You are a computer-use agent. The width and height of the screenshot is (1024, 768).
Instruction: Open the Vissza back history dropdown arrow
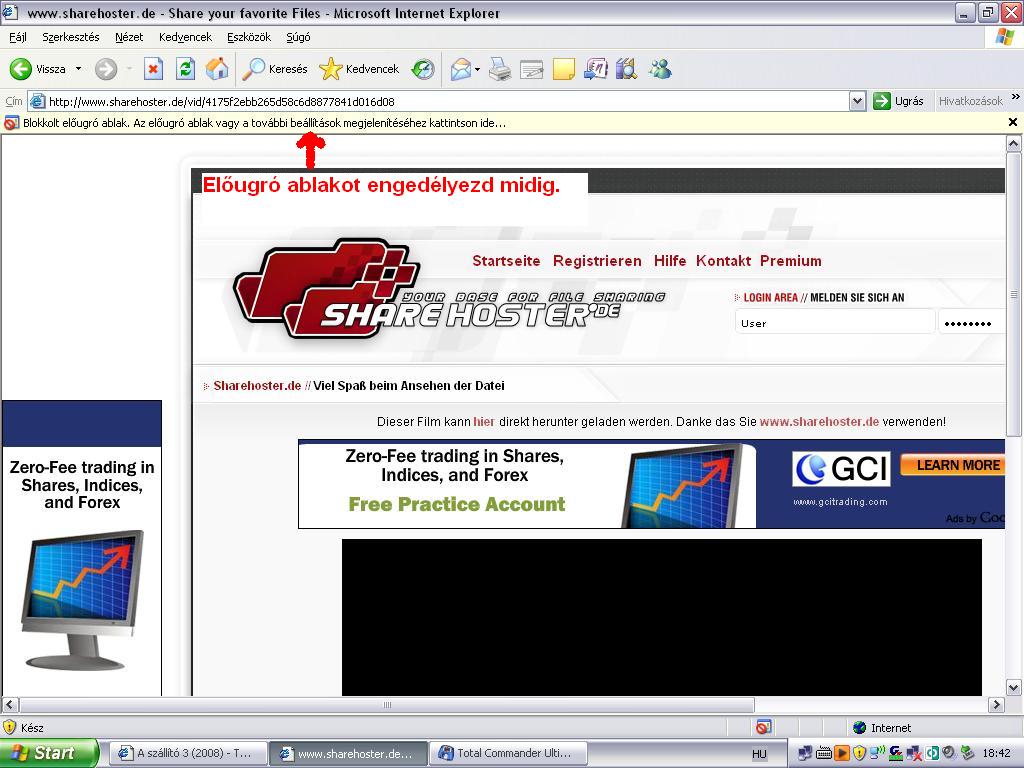[78, 69]
